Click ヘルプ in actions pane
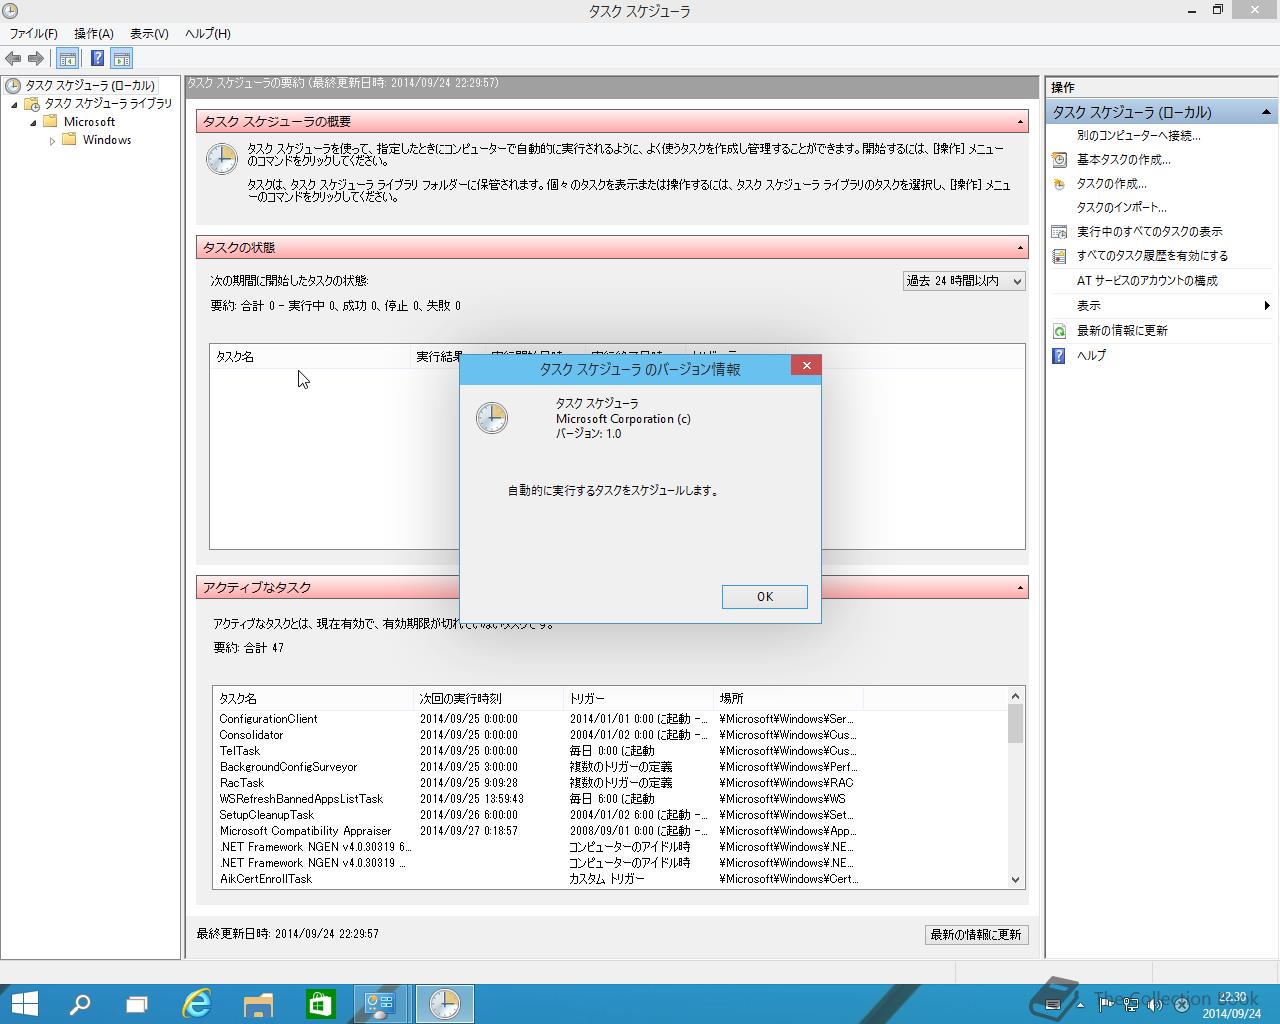Image resolution: width=1280 pixels, height=1024 pixels. click(x=1091, y=356)
